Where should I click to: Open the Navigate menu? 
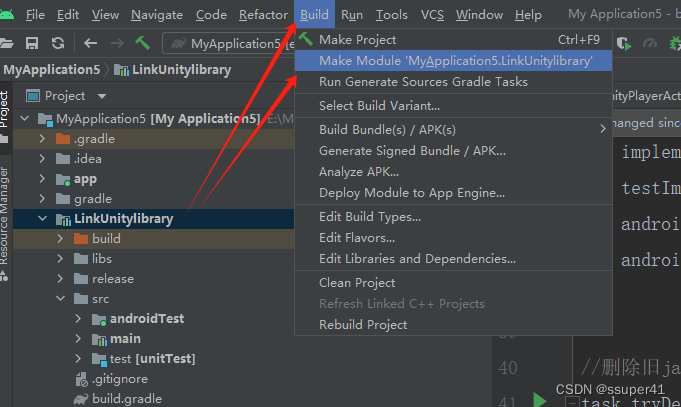pos(157,15)
